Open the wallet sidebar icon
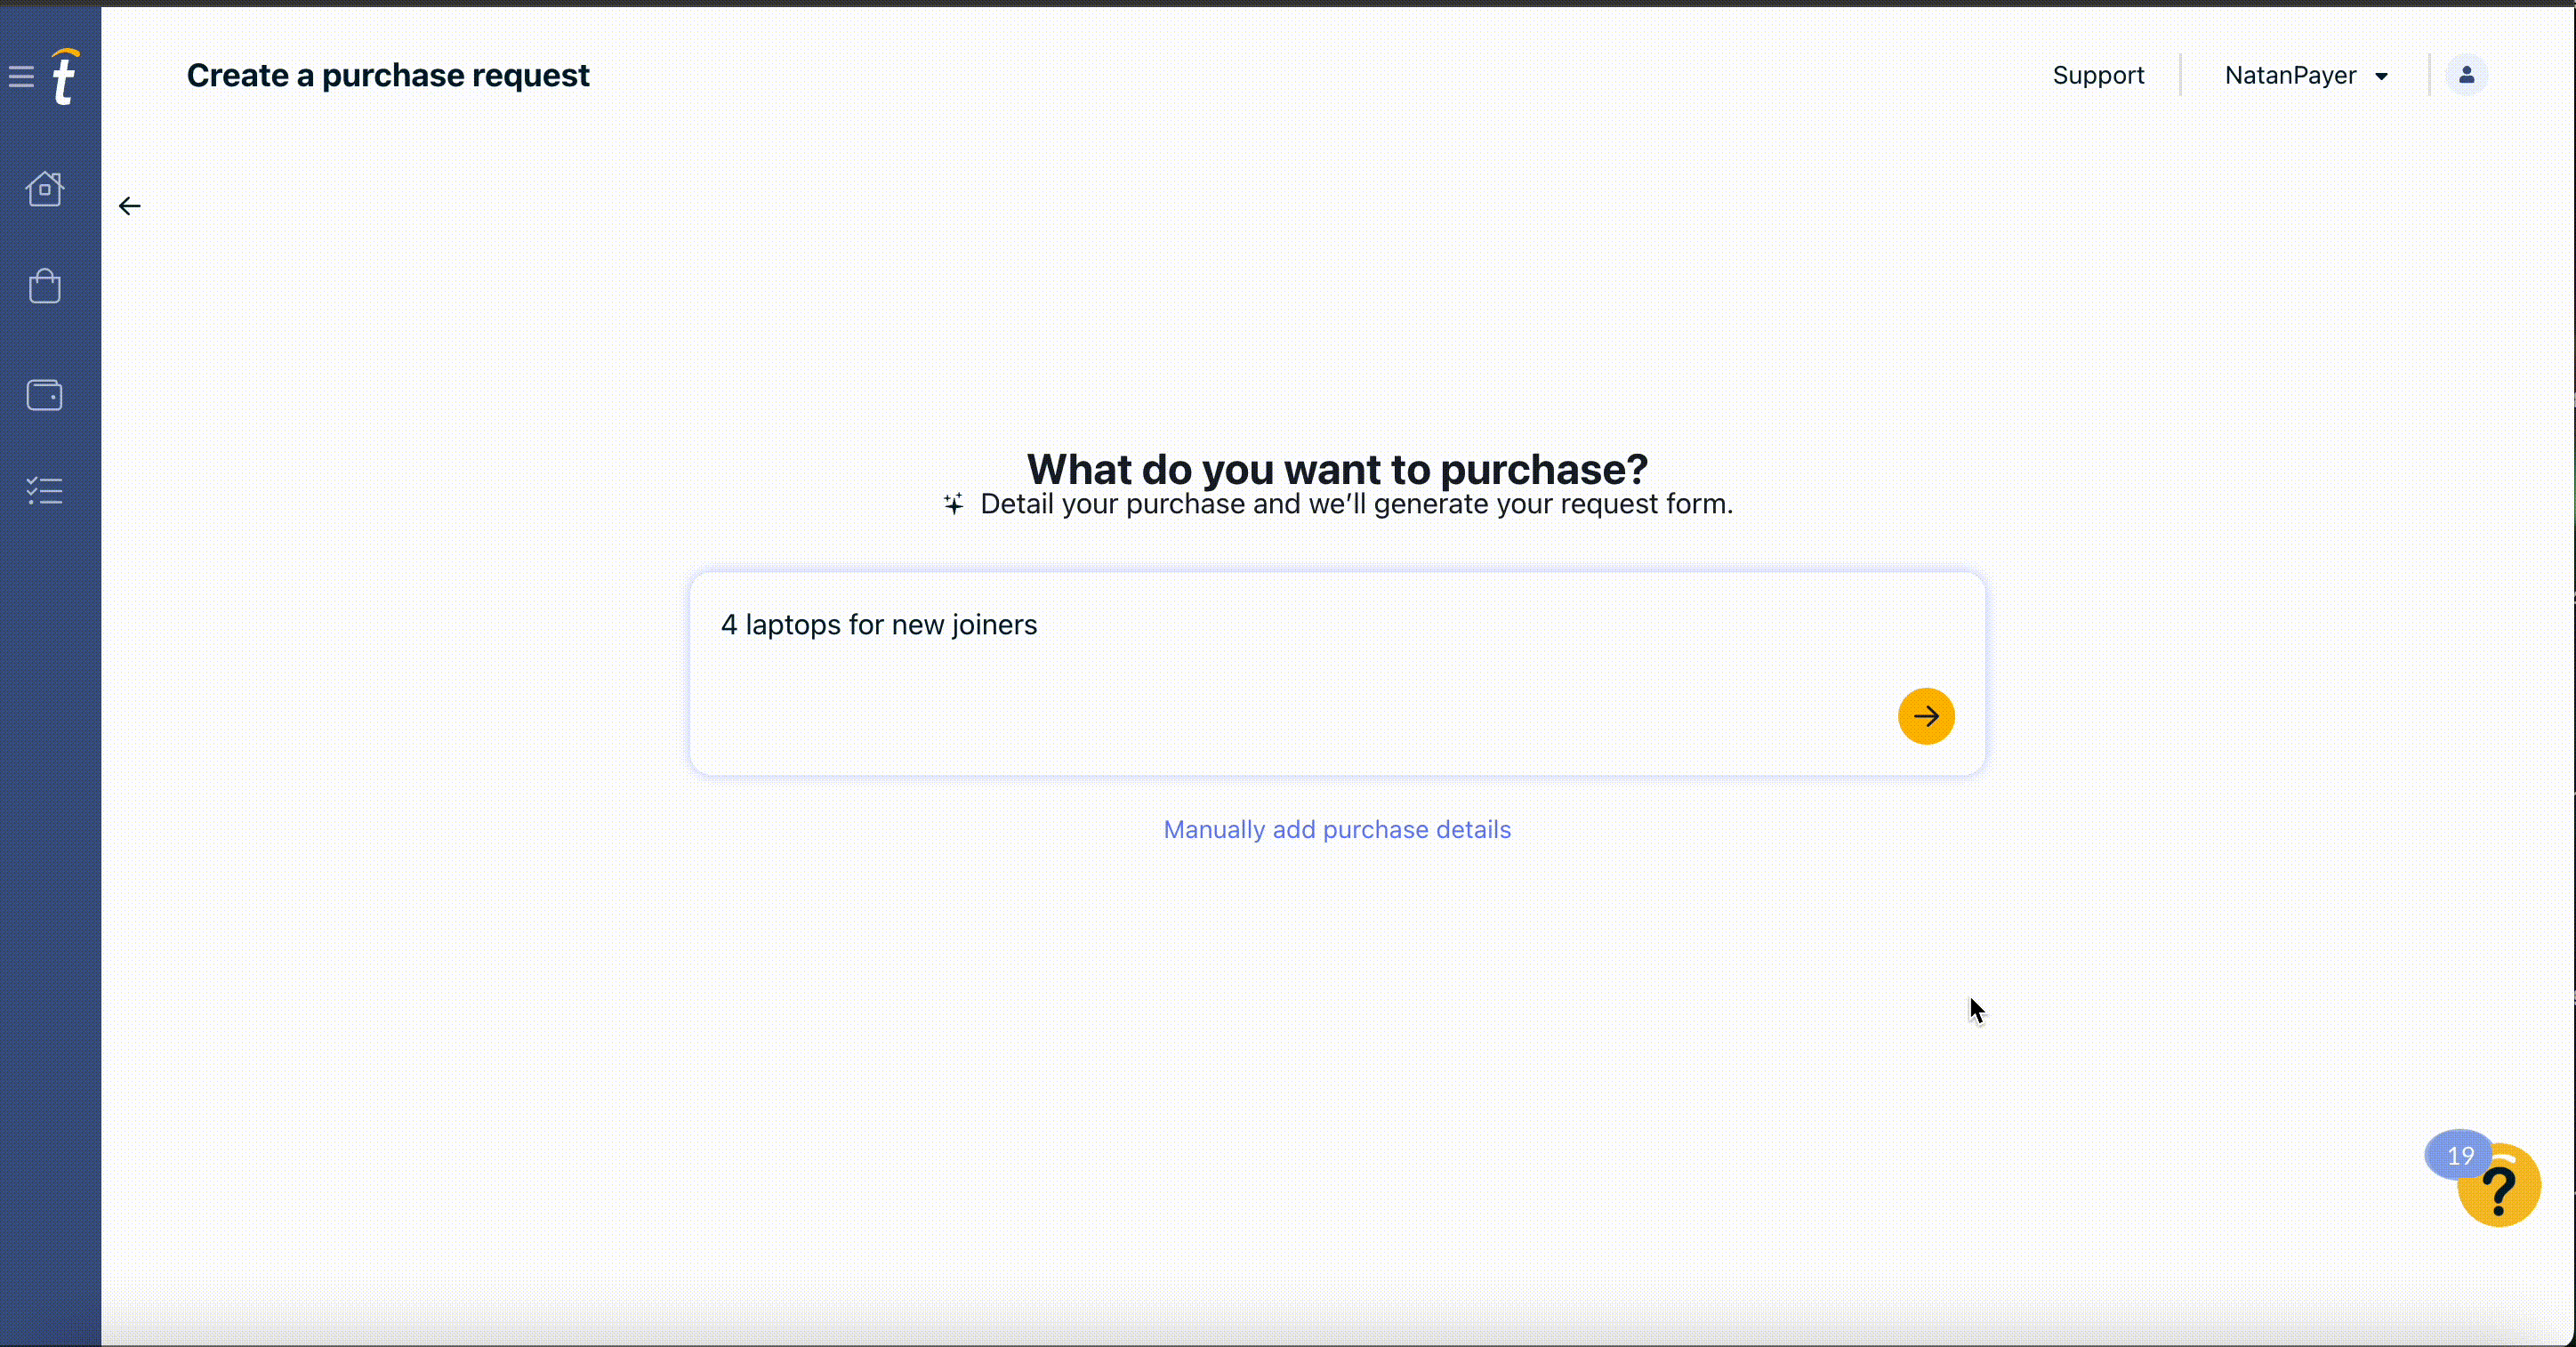This screenshot has height=1347, width=2576. [45, 395]
